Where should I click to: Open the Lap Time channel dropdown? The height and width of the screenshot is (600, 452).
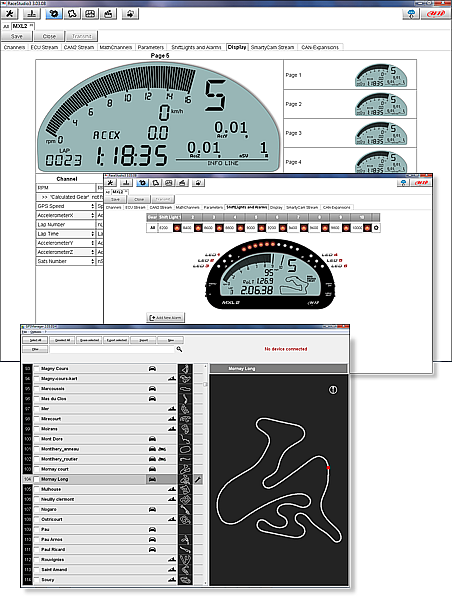65,233
